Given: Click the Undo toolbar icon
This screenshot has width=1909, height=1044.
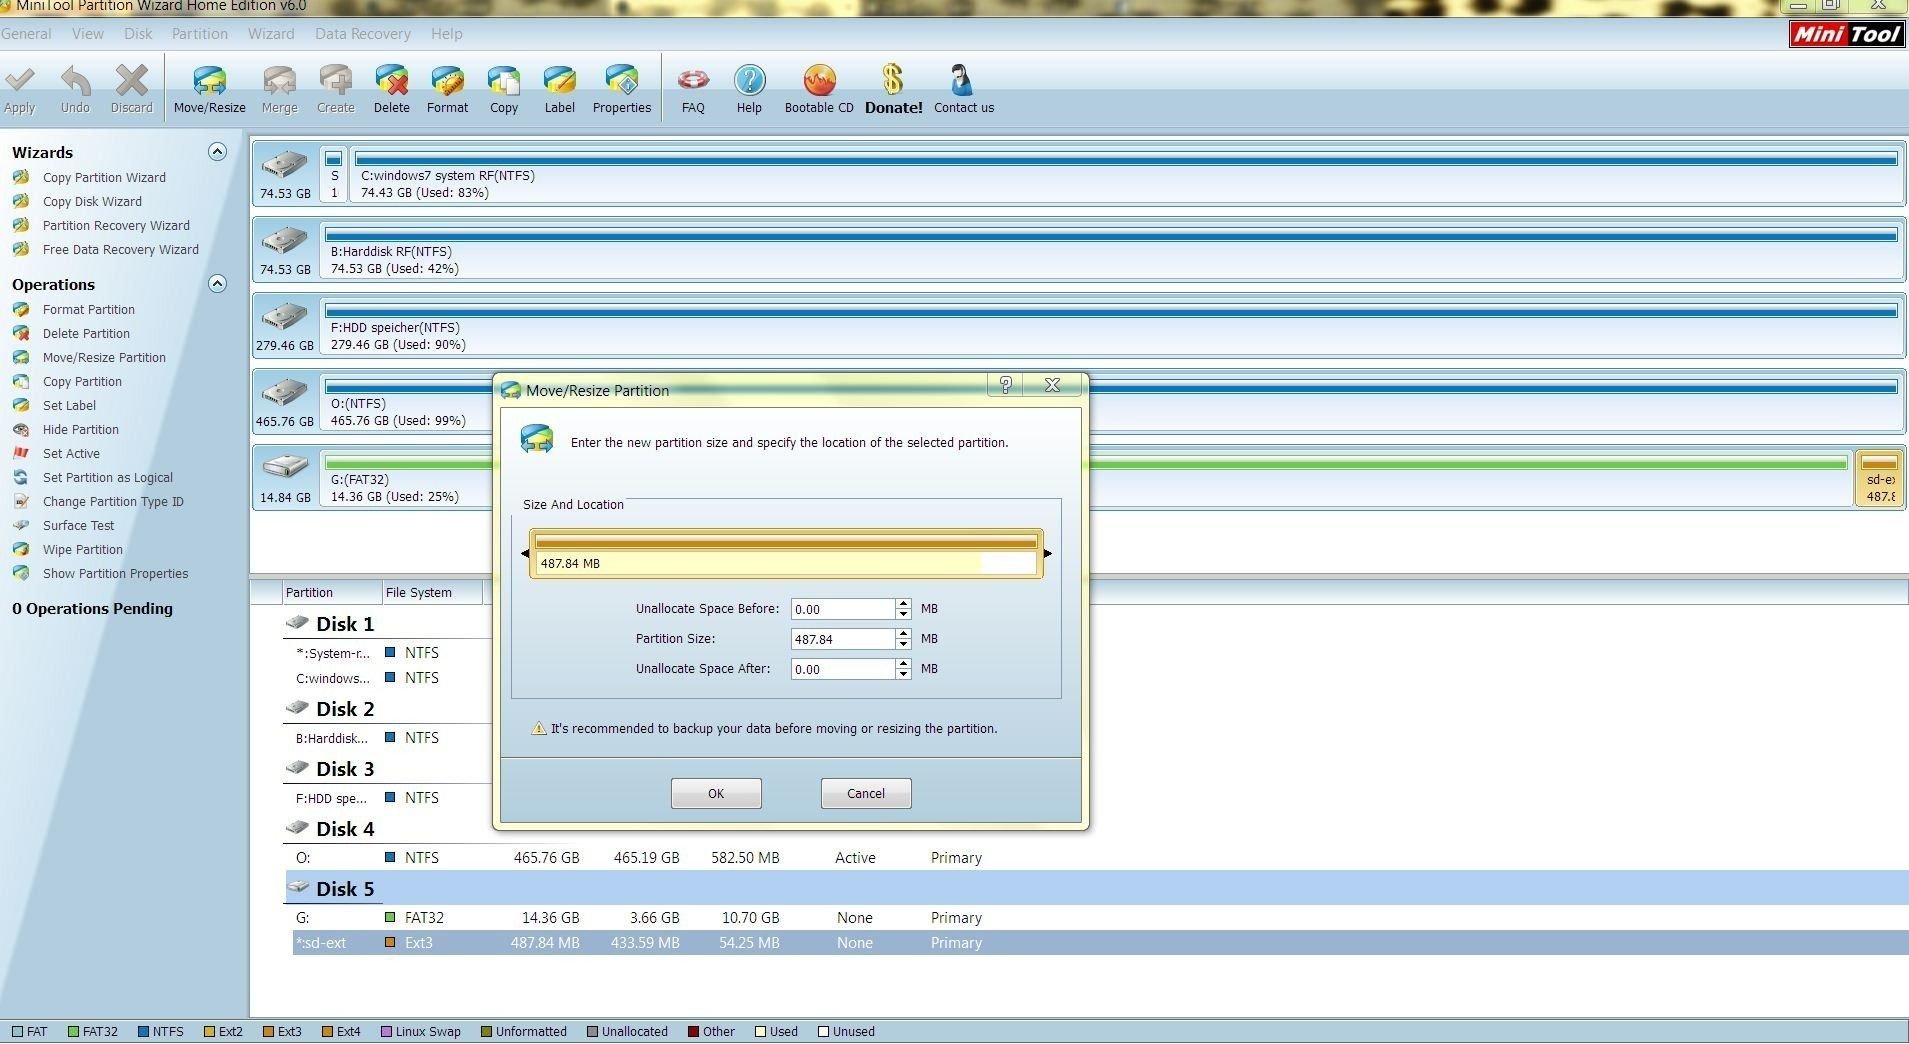Looking at the screenshot, I should 75,80.
